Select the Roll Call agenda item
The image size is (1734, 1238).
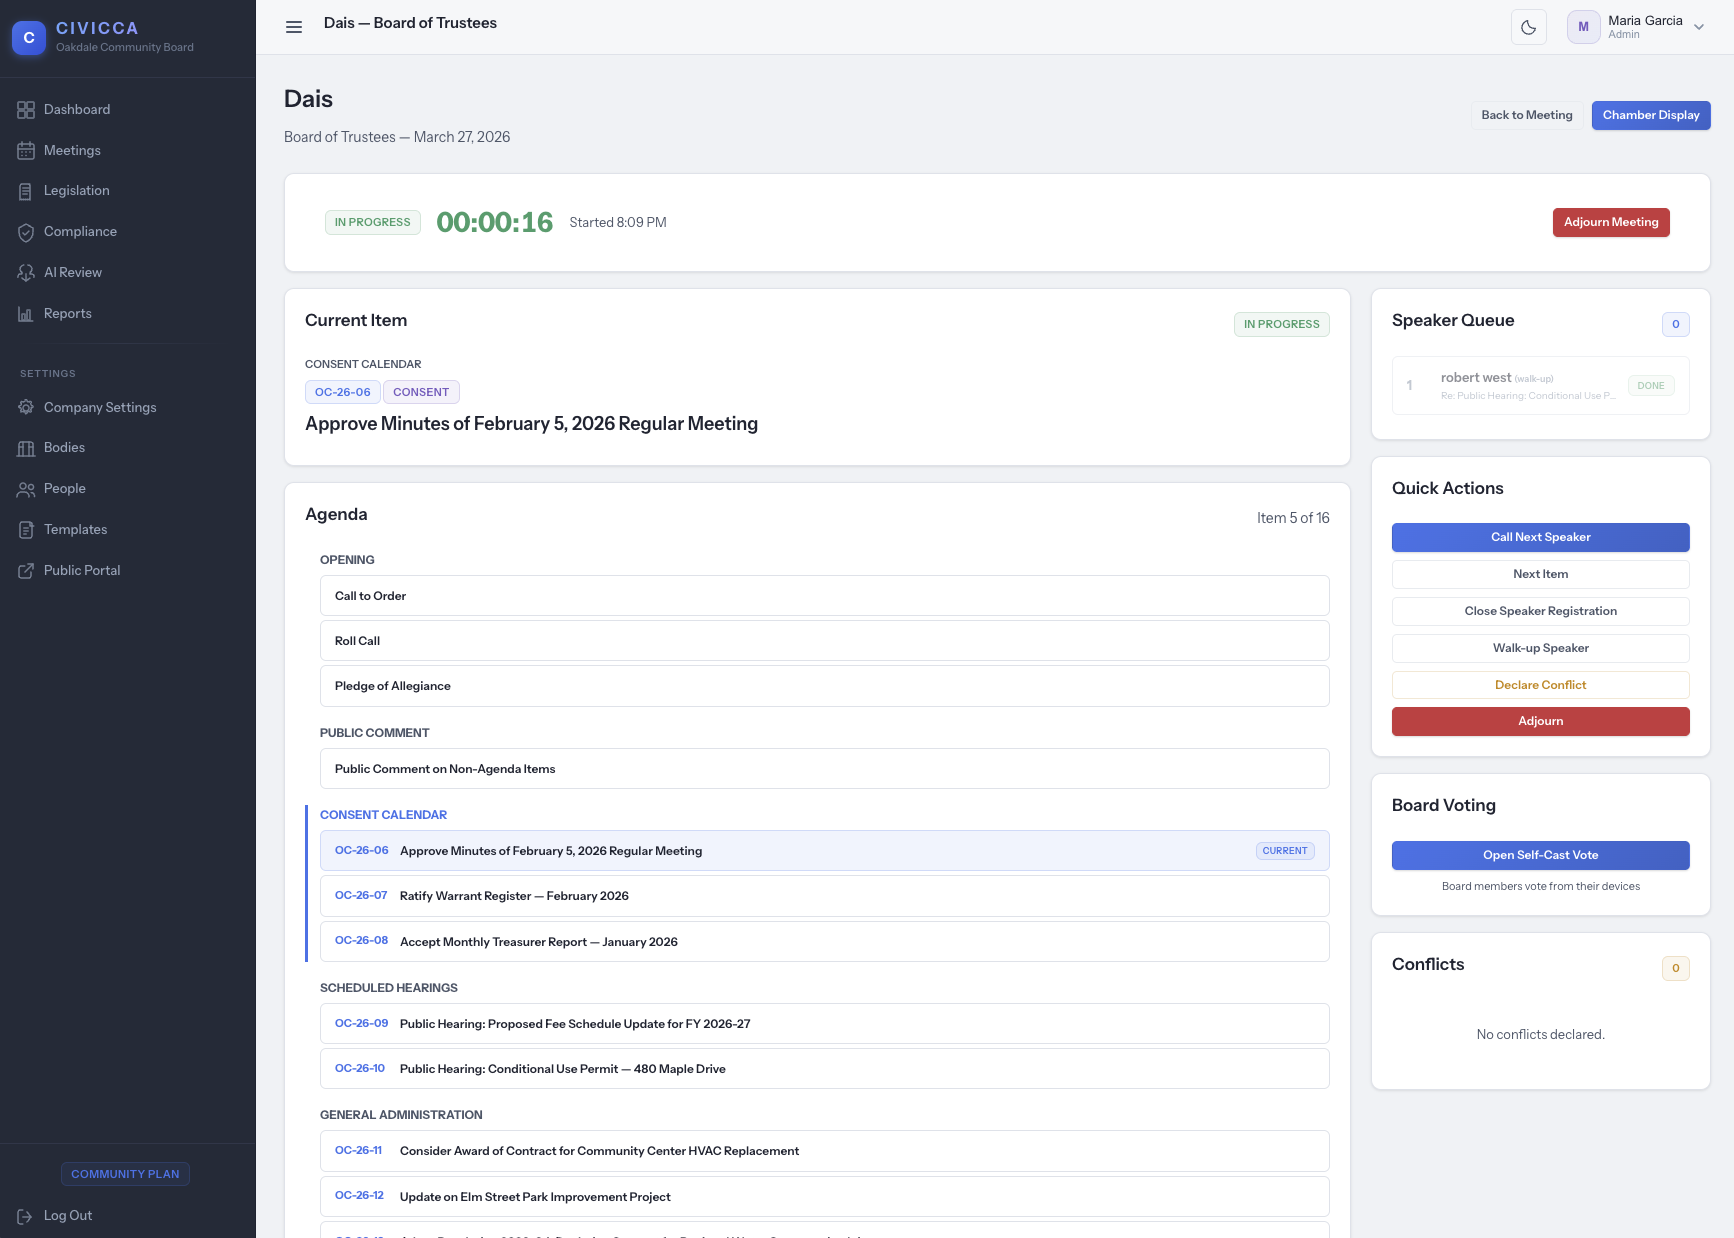coord(357,640)
